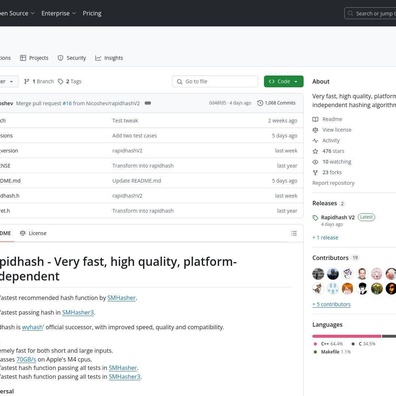View the 2 Tags link
Viewport: 396px width, 396px height.
point(70,81)
